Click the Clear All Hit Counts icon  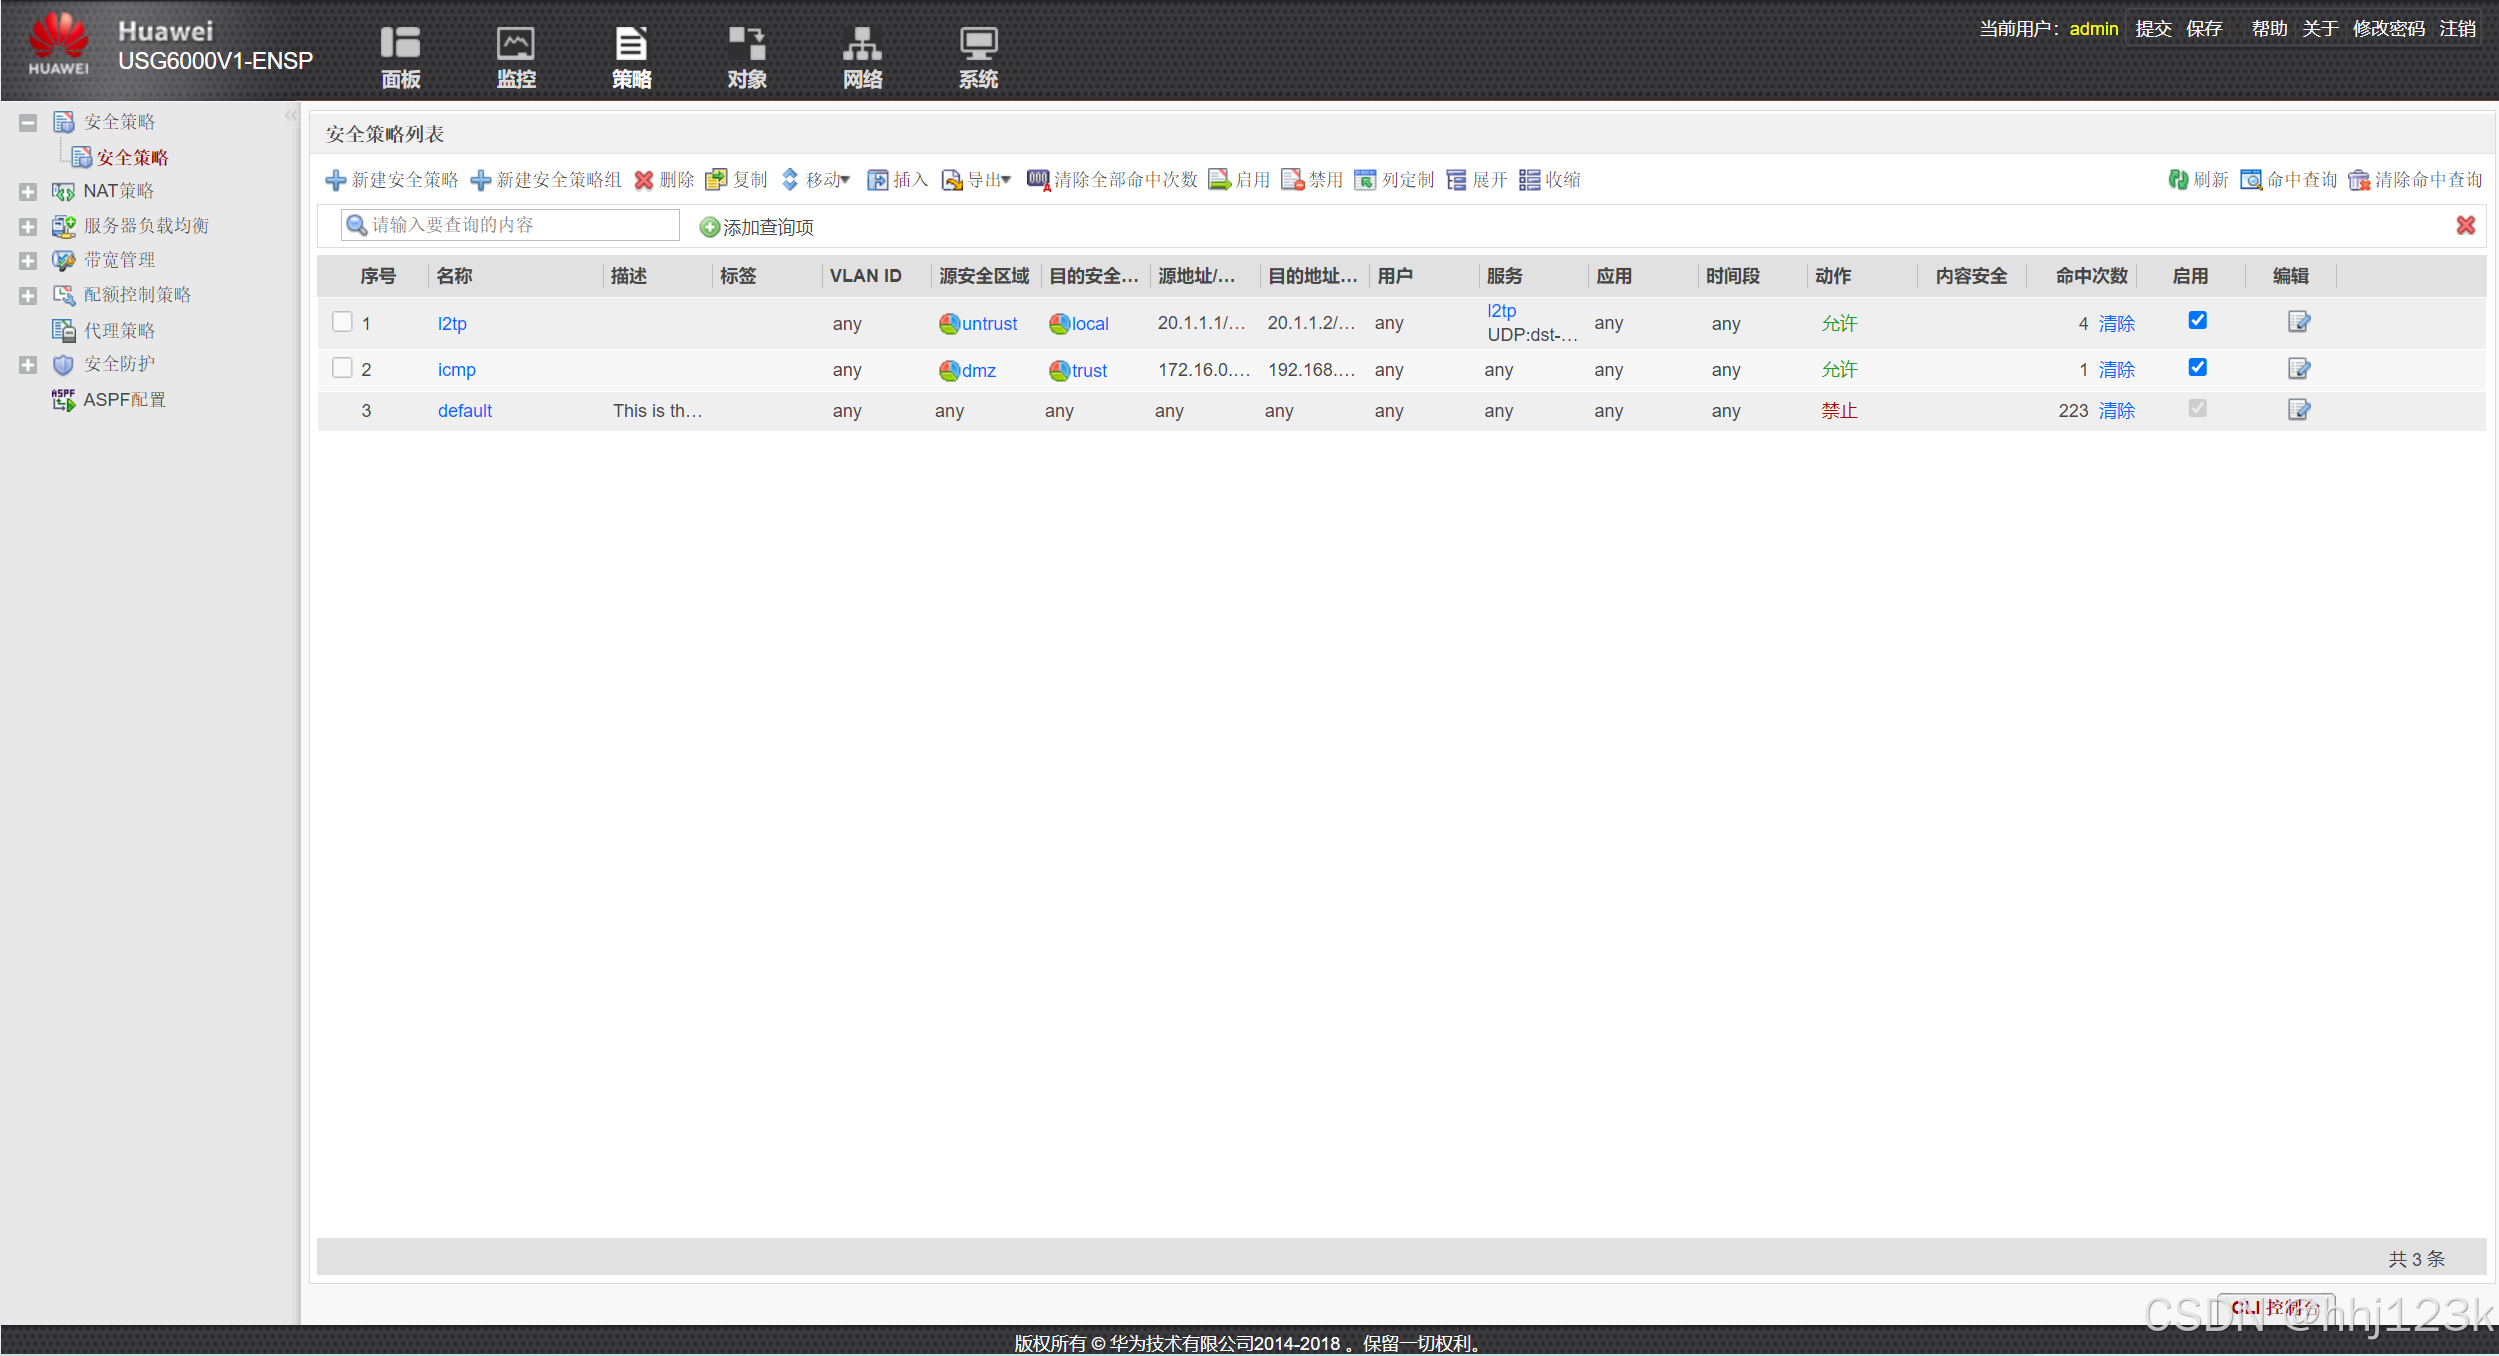(1038, 180)
